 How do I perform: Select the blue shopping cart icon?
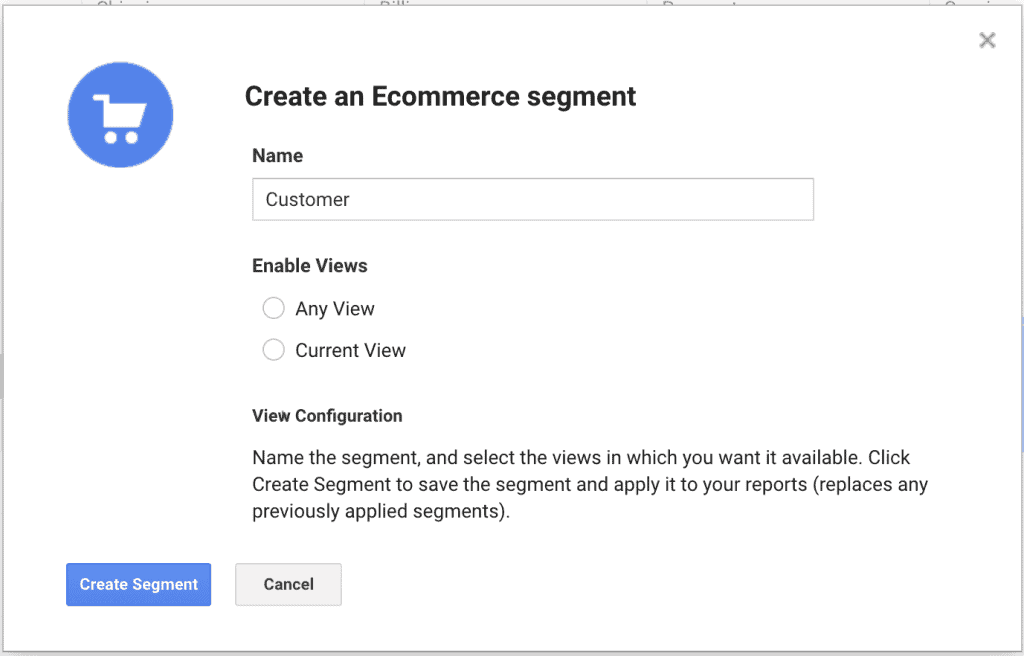pos(120,114)
